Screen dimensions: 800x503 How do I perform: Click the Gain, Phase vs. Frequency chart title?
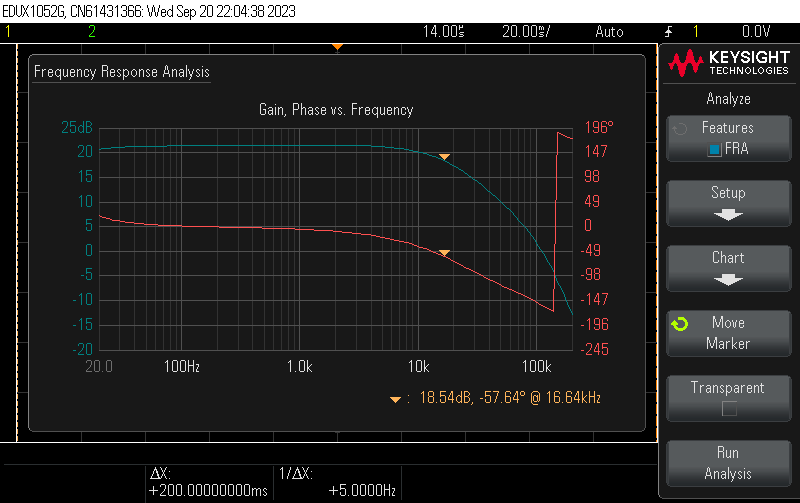point(336,110)
